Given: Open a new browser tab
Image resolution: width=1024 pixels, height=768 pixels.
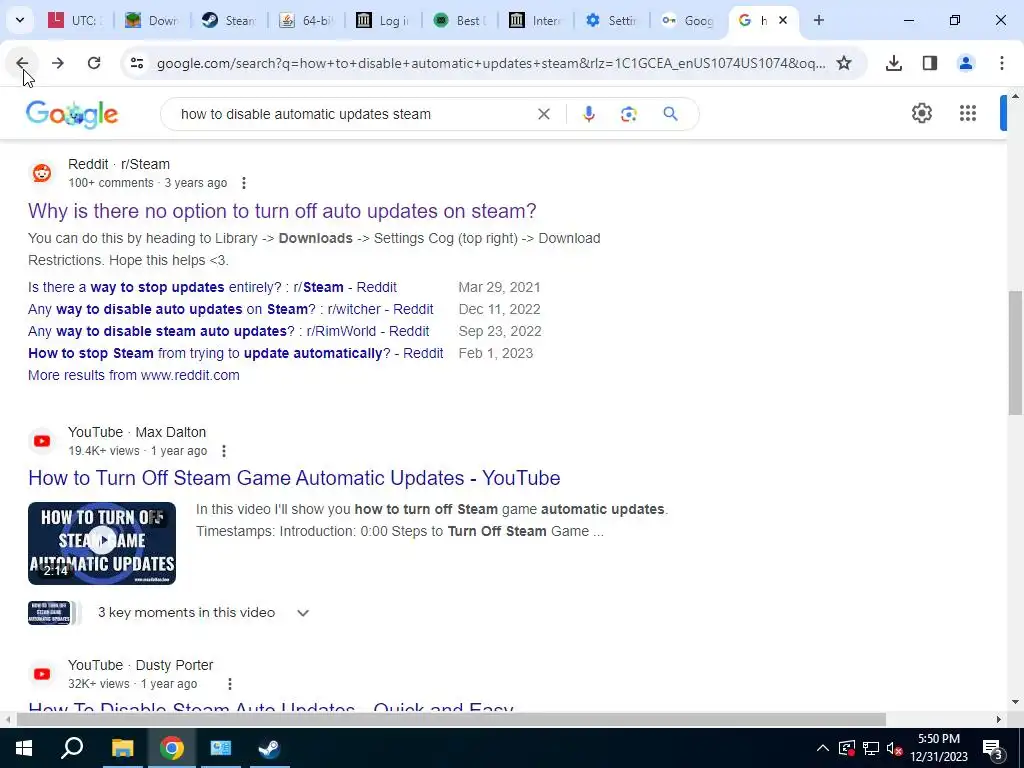Looking at the screenshot, I should 818,20.
